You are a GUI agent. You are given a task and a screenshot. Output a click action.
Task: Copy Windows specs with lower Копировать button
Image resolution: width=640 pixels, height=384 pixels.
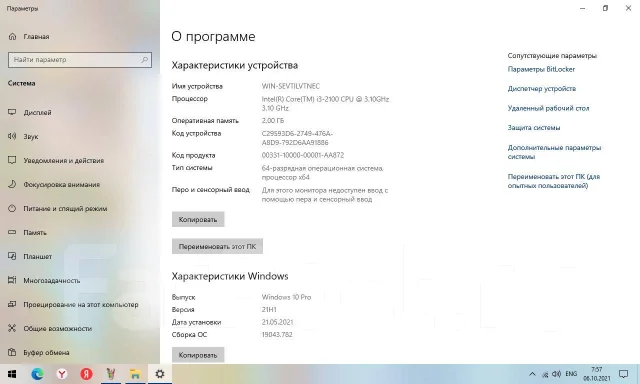[x=198, y=355]
